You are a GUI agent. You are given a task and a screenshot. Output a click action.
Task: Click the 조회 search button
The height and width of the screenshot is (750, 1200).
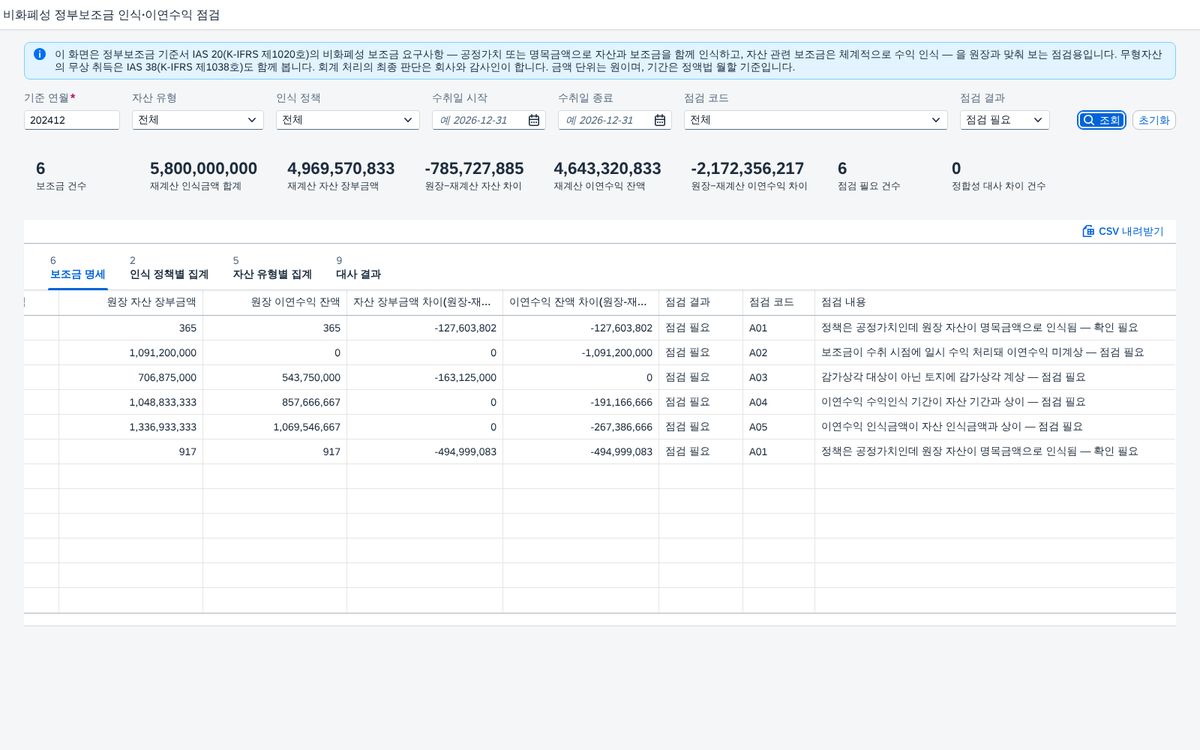(x=1102, y=120)
